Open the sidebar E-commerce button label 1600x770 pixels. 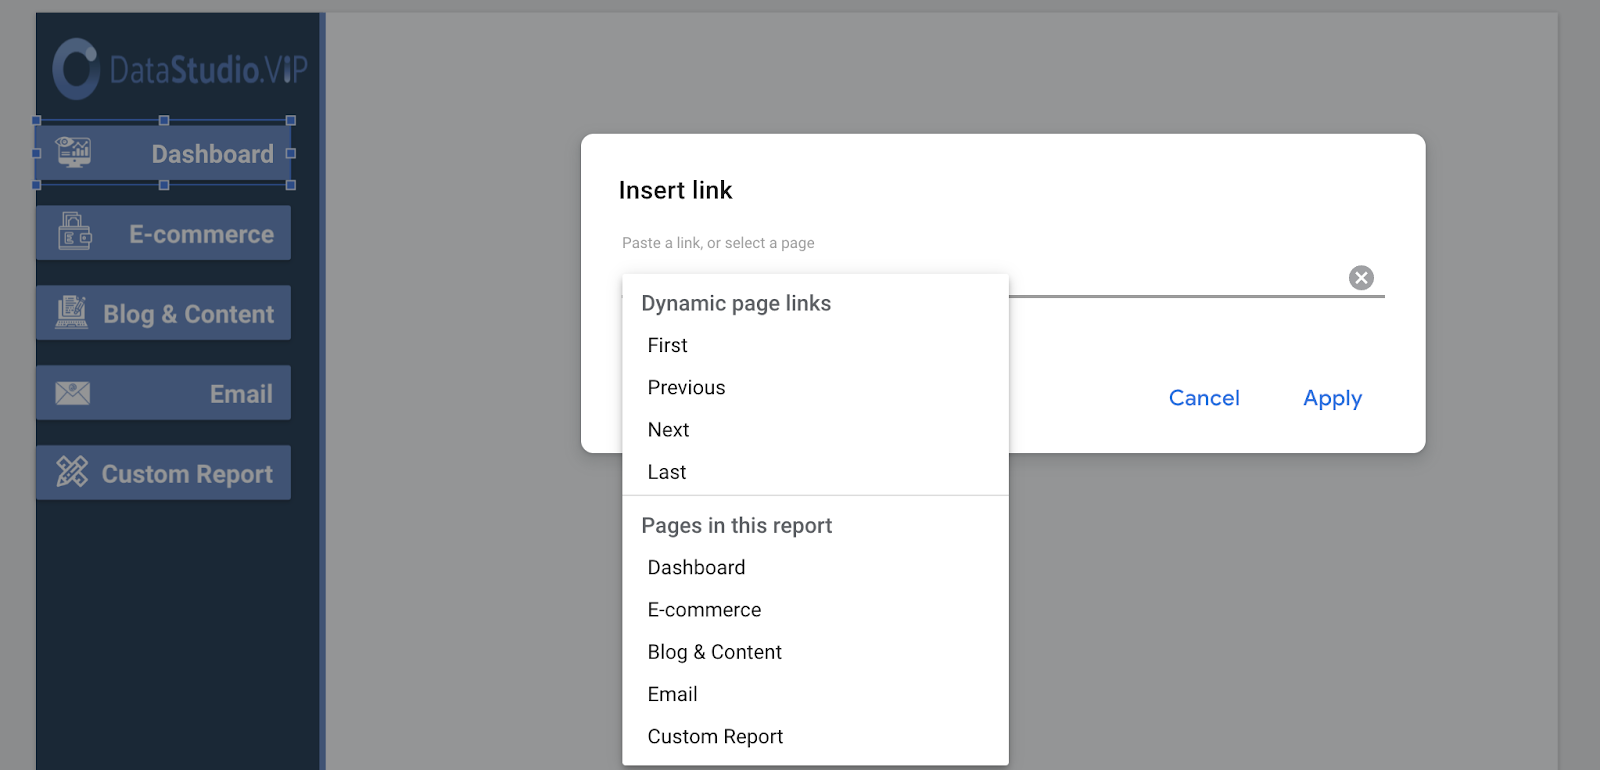tap(201, 234)
